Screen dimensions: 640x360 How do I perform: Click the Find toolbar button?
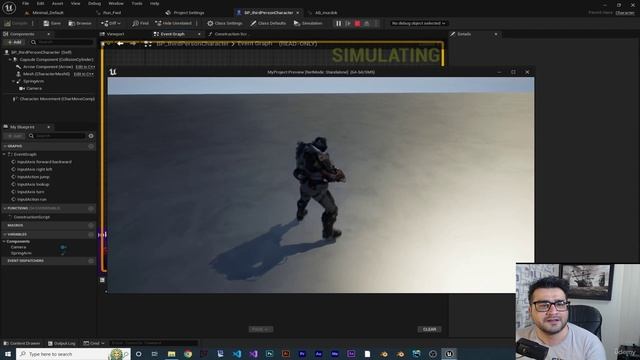point(140,23)
